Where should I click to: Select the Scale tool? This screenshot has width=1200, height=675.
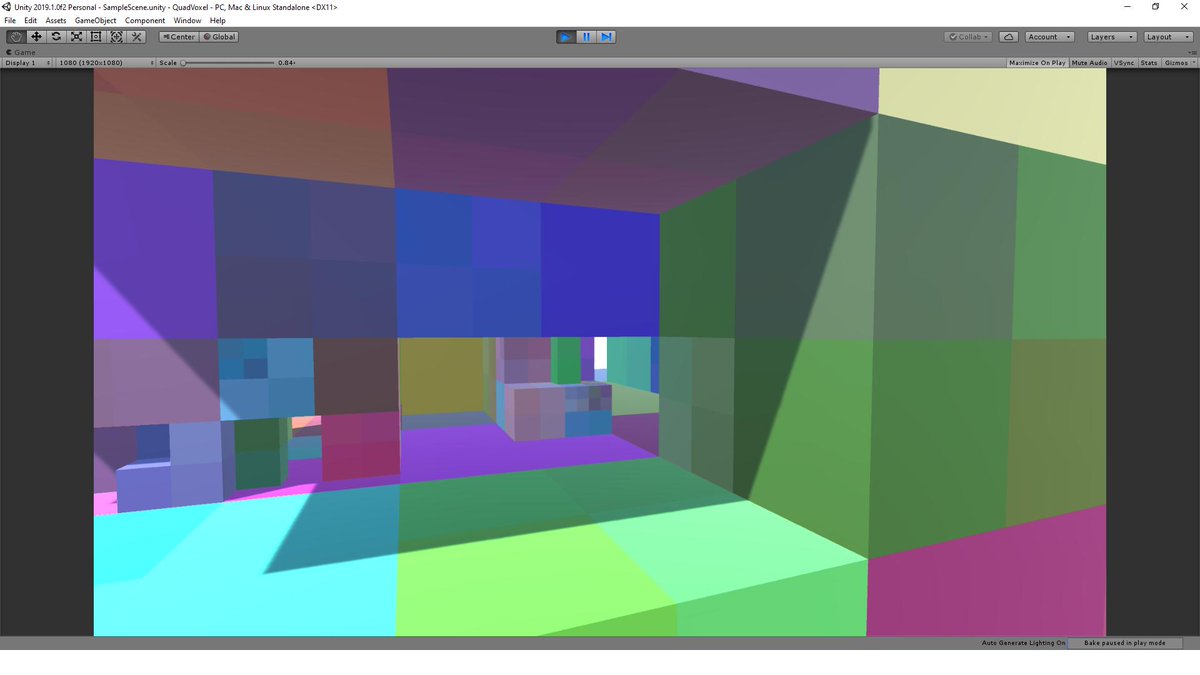(x=77, y=37)
